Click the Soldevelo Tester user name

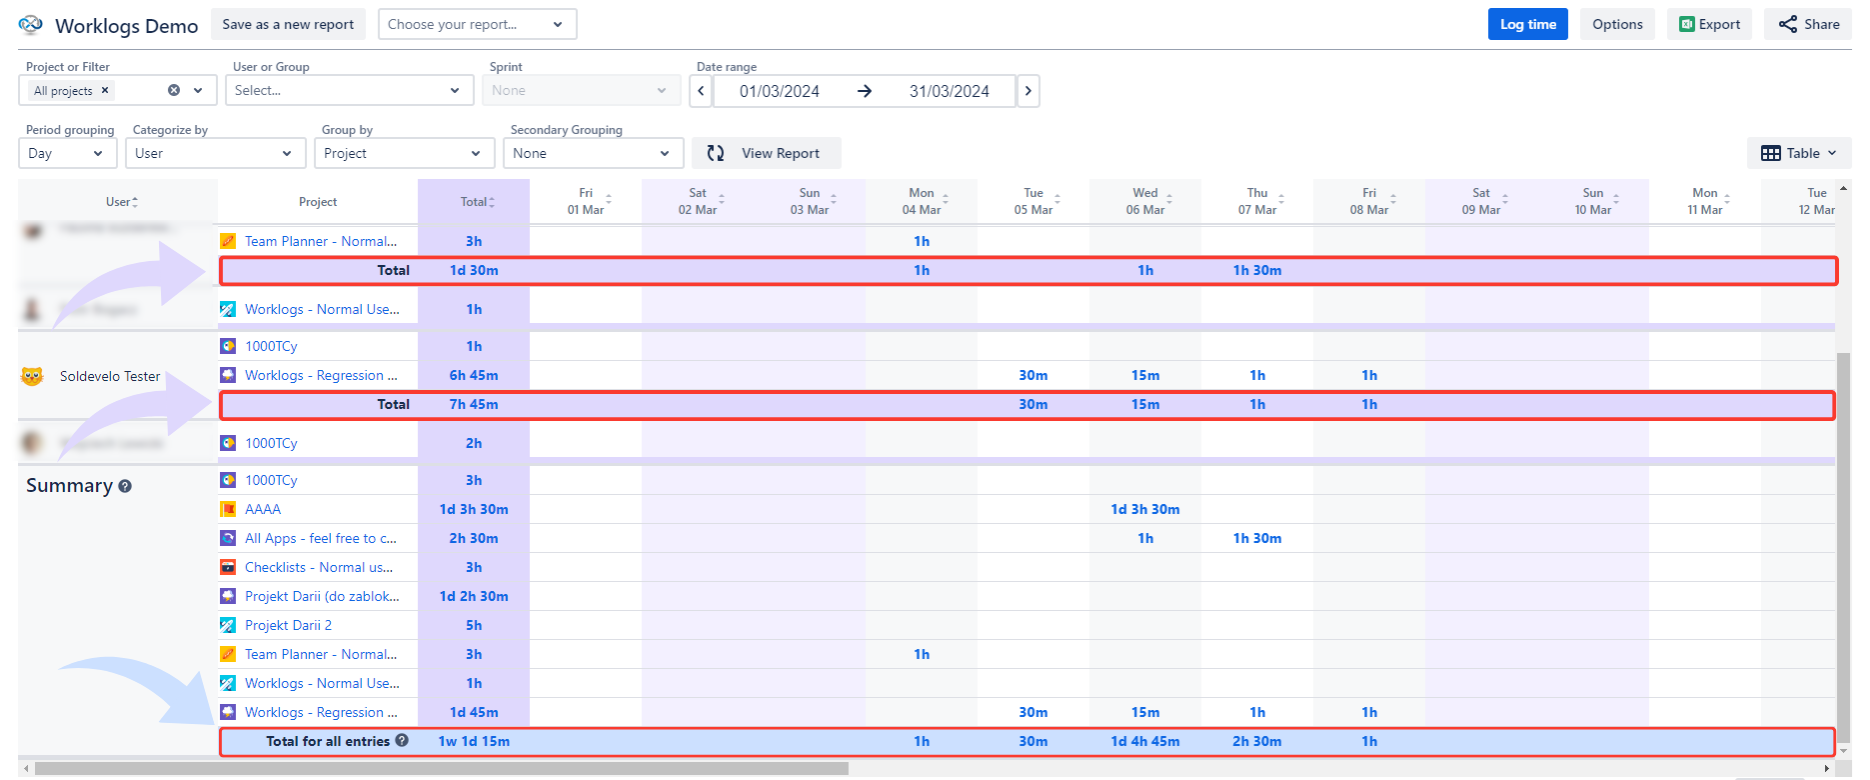coord(110,376)
